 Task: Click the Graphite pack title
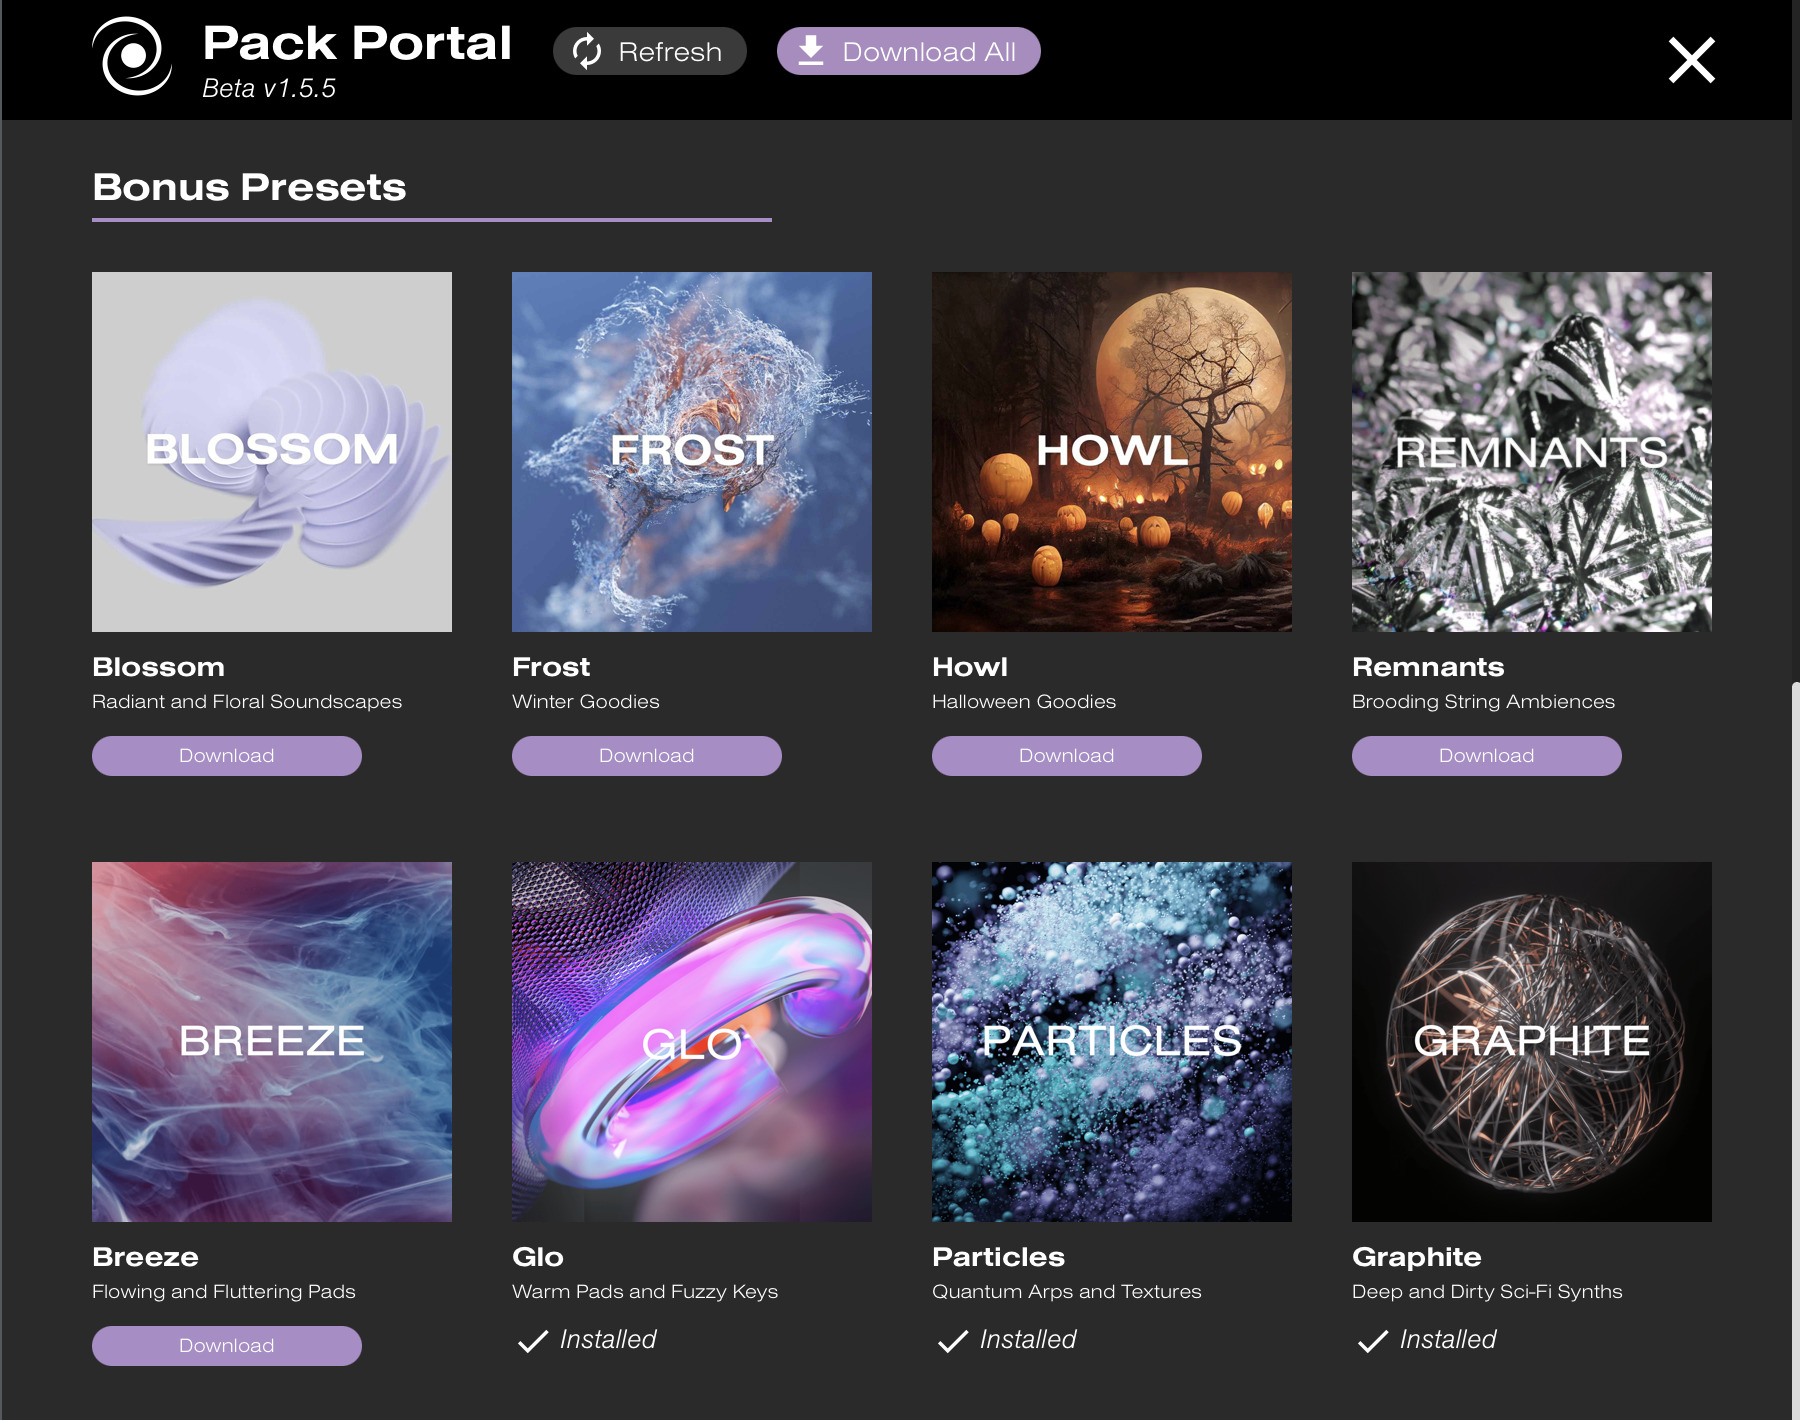click(1417, 1257)
